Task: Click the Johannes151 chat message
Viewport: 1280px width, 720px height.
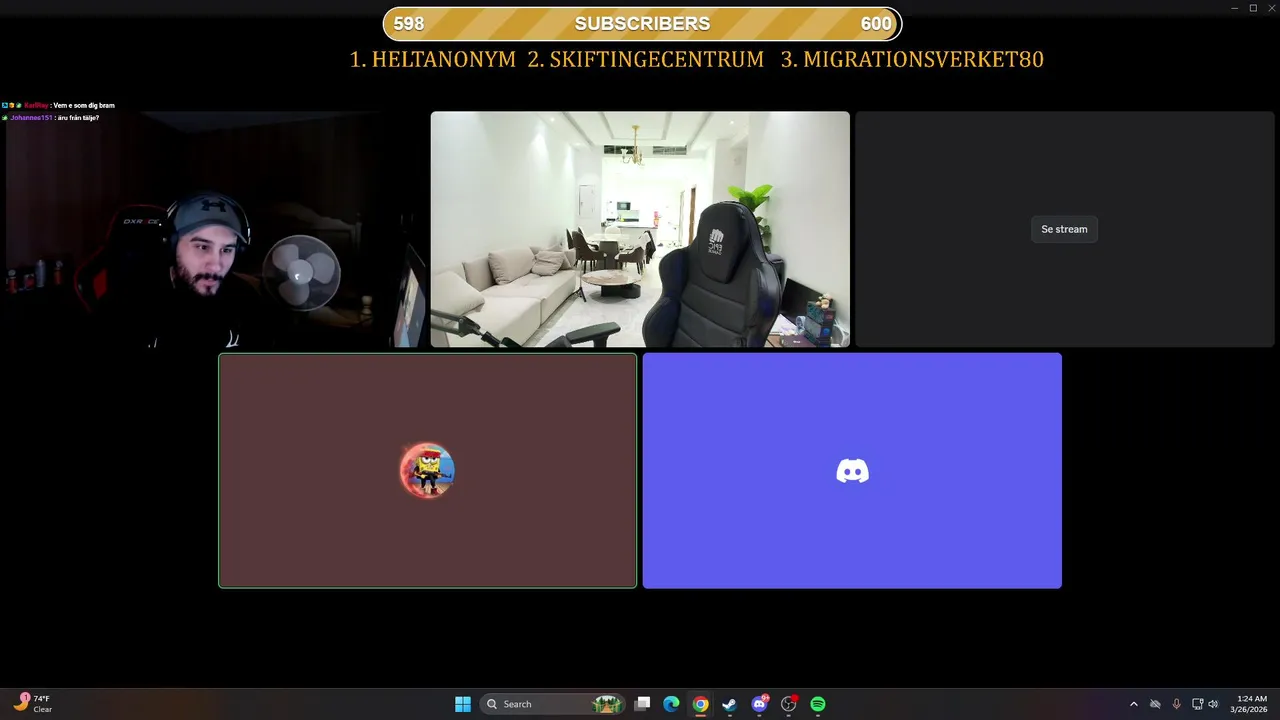Action: tap(50, 118)
